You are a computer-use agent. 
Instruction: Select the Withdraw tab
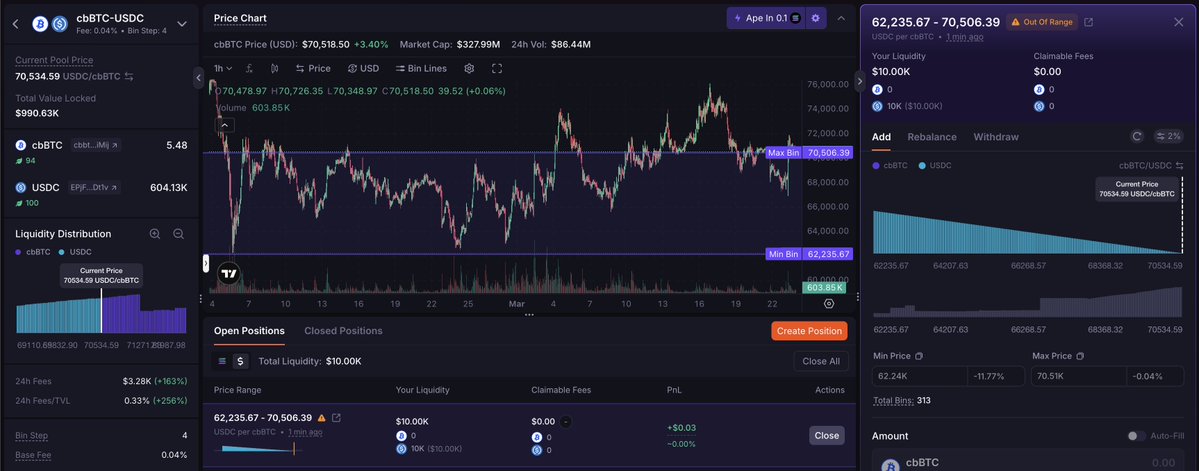click(x=996, y=137)
